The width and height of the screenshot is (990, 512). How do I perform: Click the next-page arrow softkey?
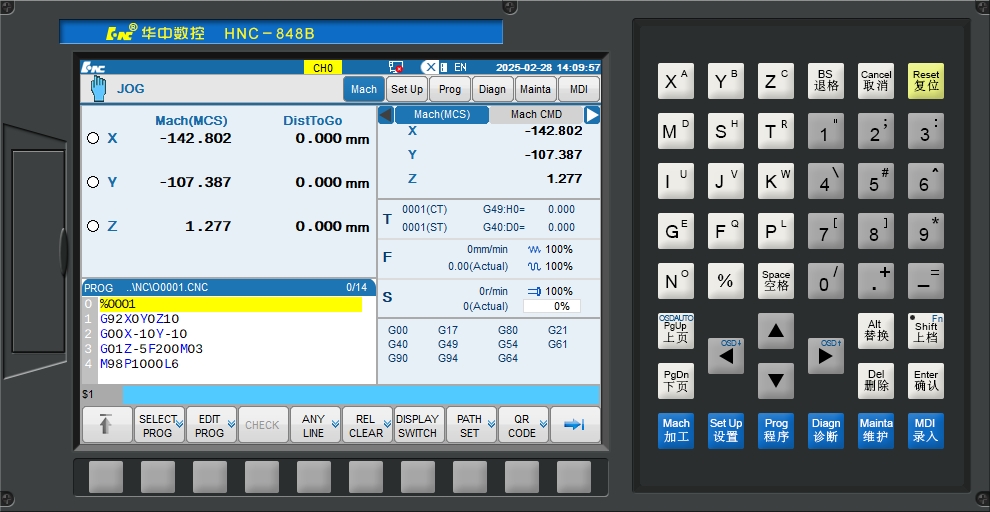[575, 425]
